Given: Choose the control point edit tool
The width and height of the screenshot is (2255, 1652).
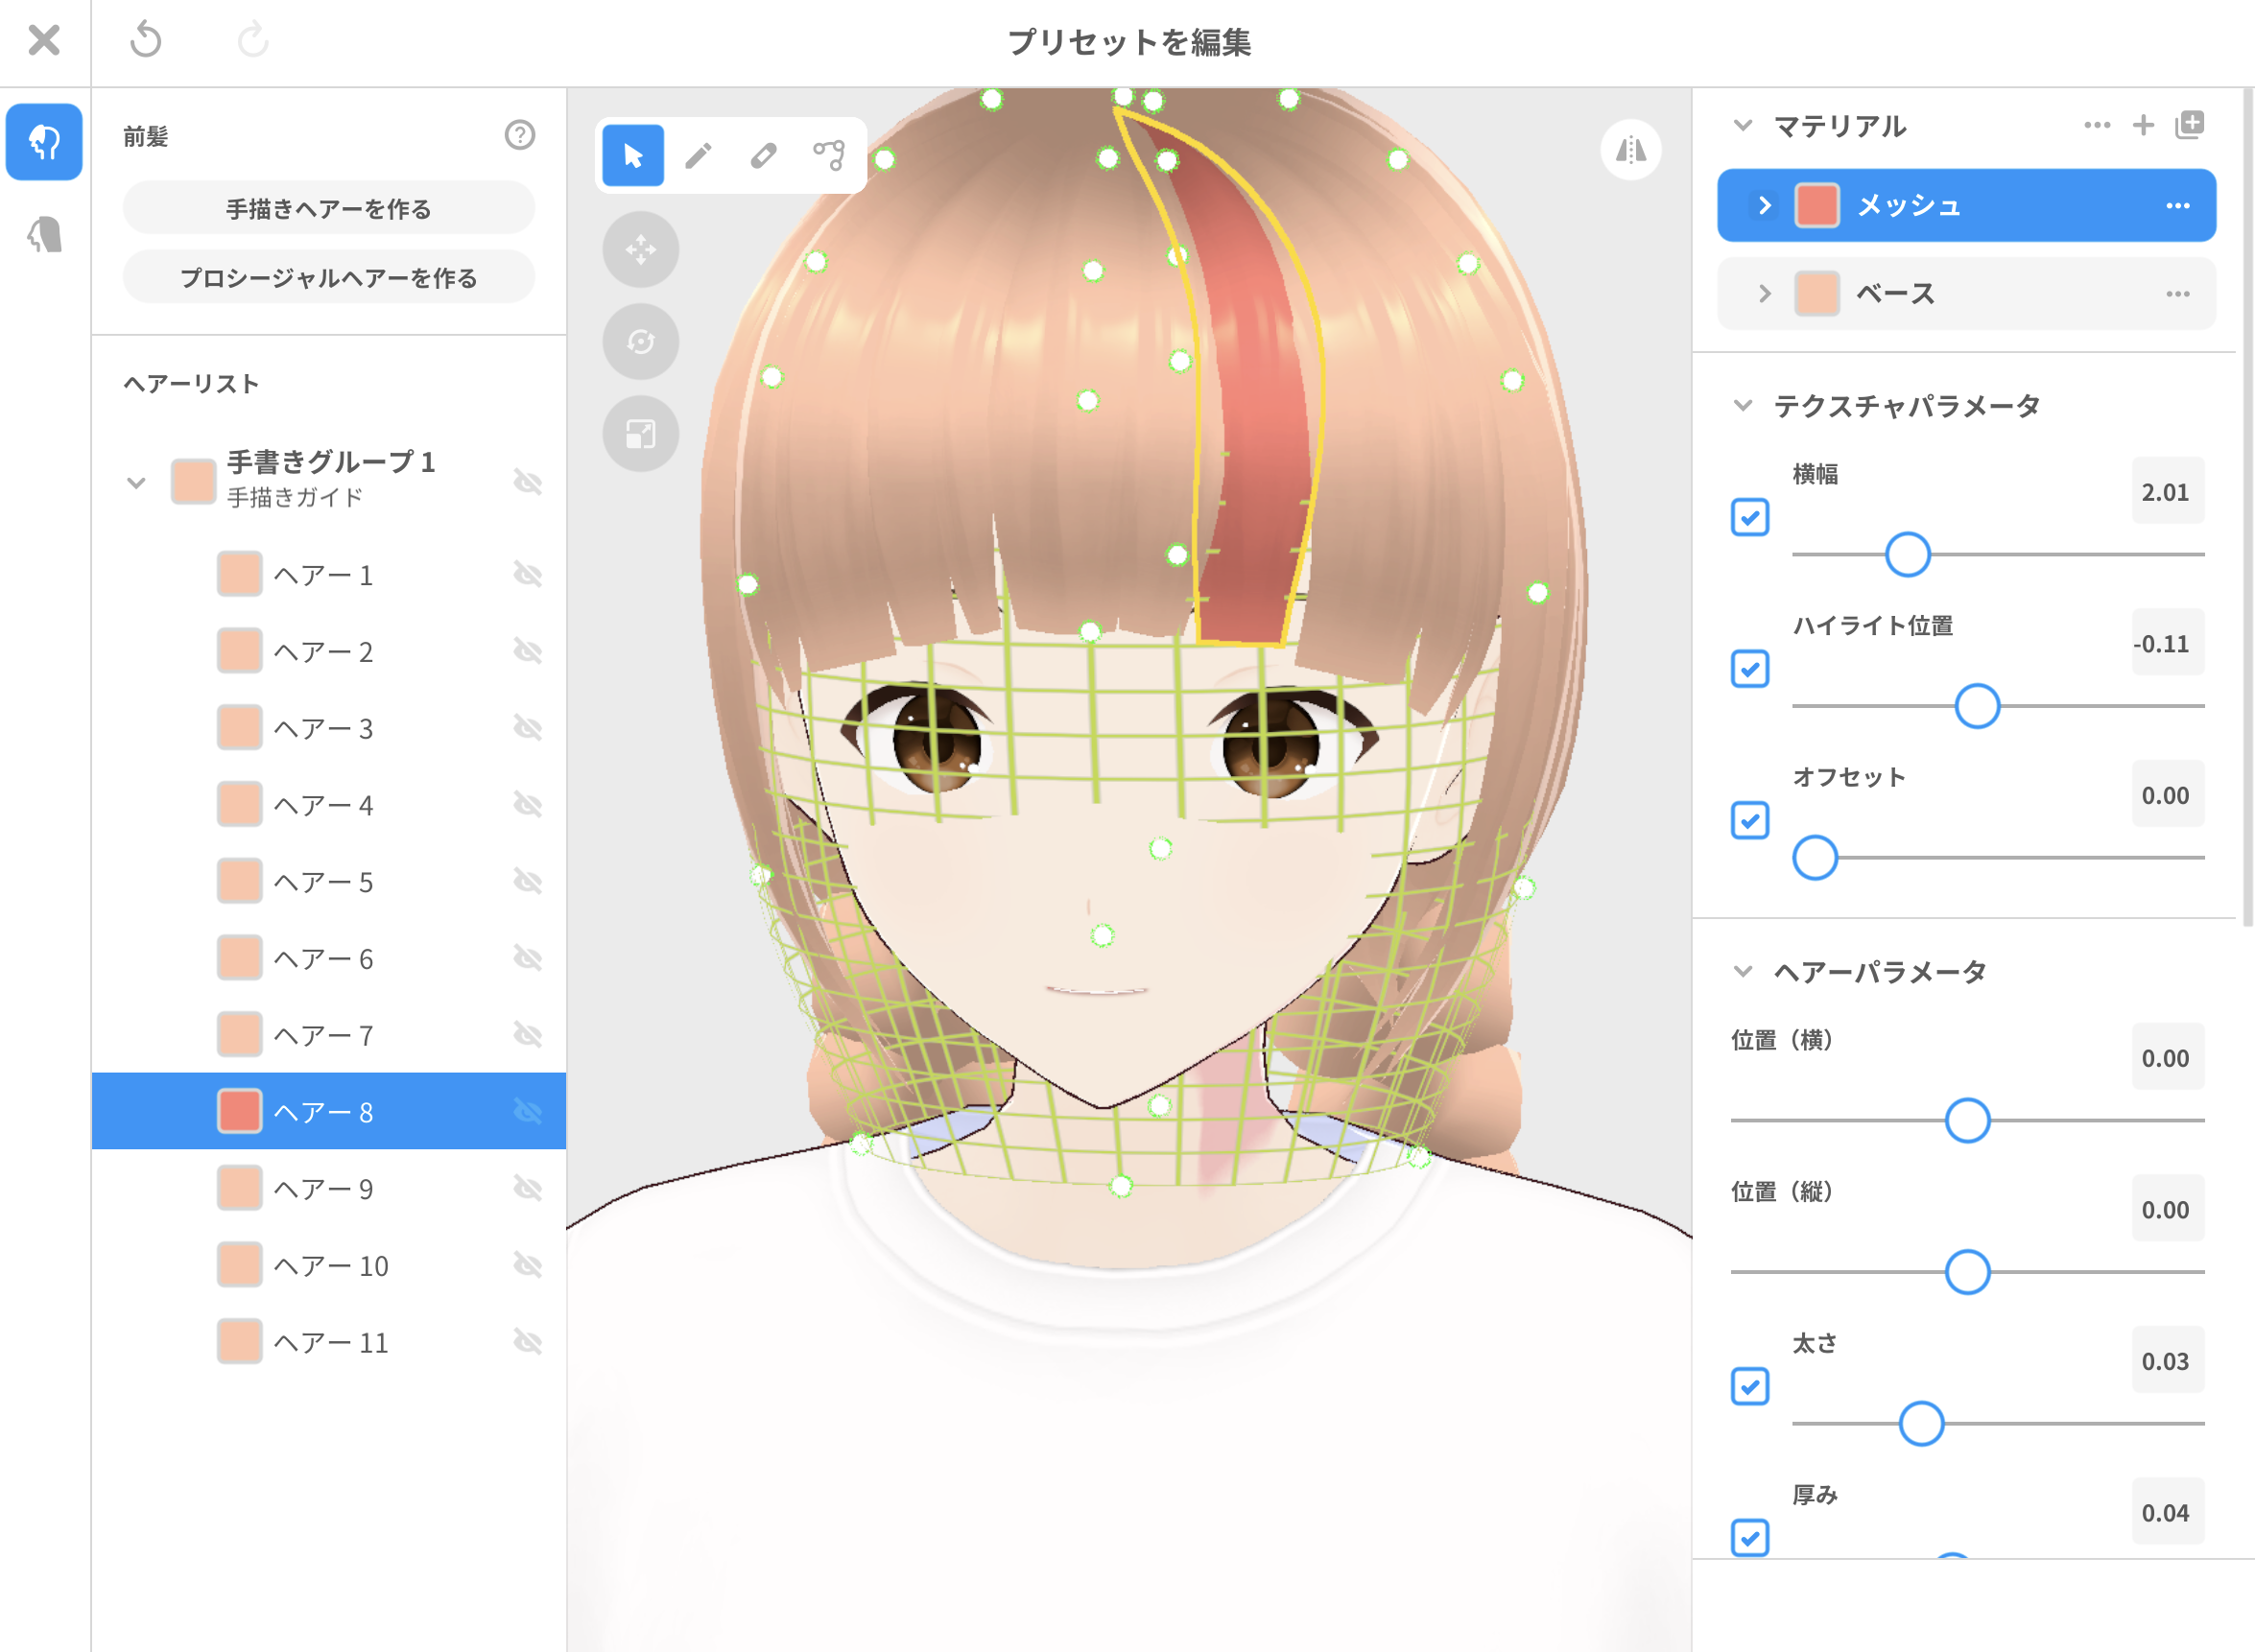Looking at the screenshot, I should (x=829, y=155).
